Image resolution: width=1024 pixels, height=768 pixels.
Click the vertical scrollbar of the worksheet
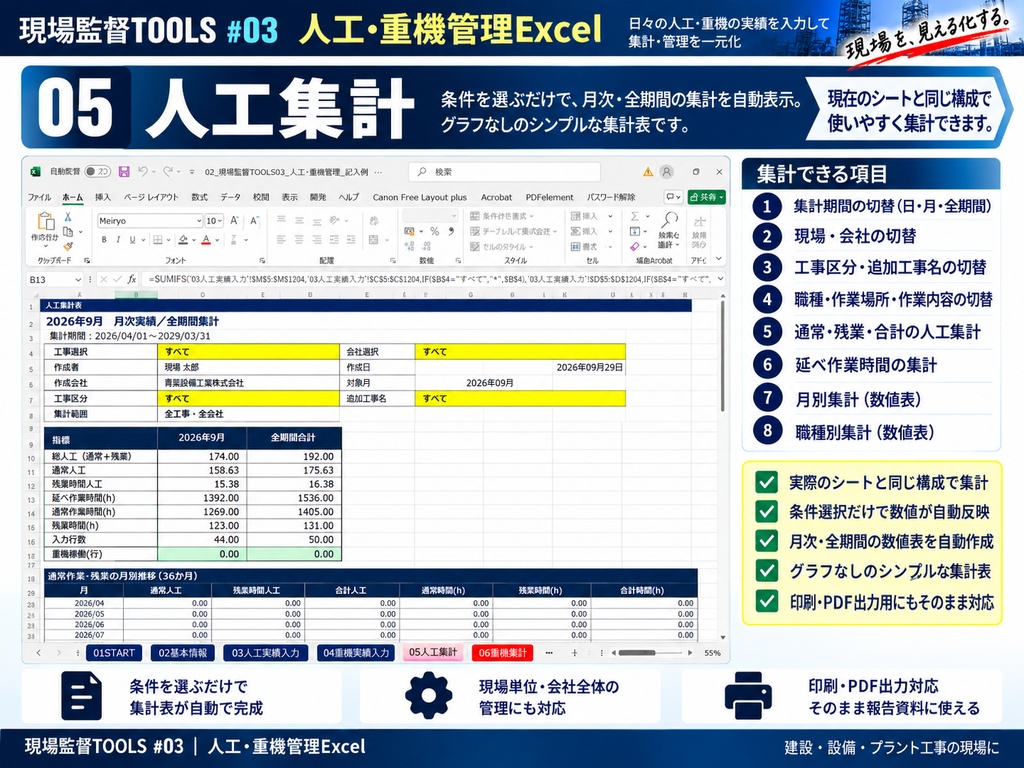[x=722, y=357]
